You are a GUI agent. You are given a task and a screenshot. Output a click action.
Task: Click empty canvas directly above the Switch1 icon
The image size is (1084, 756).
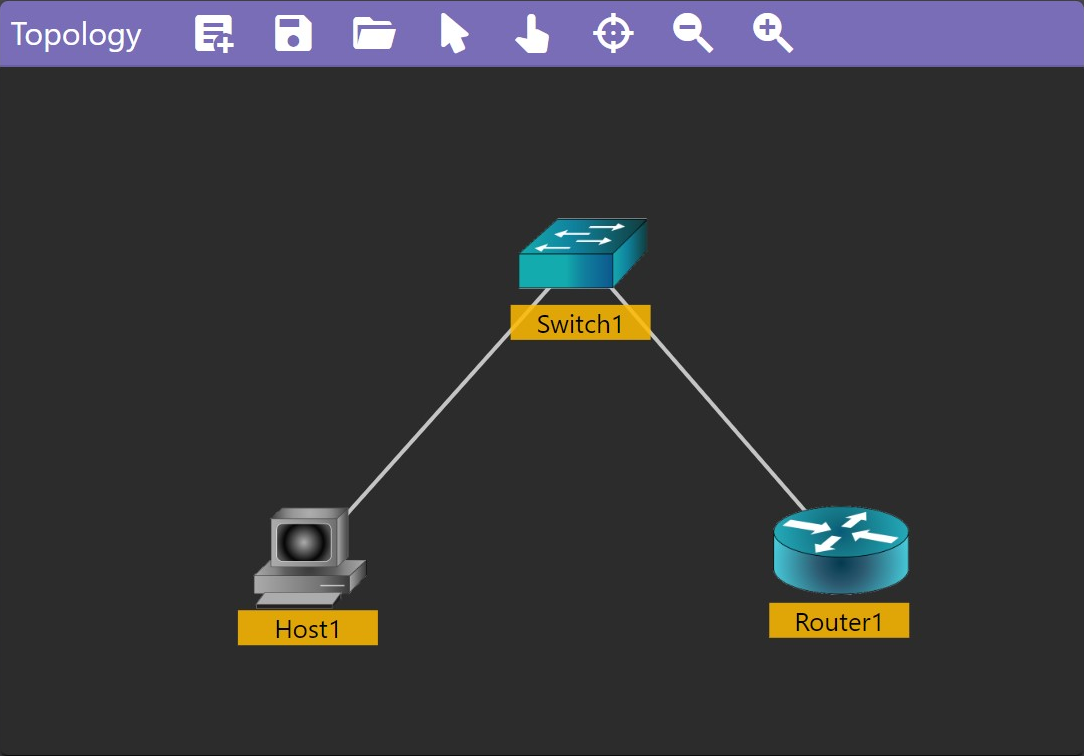coord(582,150)
